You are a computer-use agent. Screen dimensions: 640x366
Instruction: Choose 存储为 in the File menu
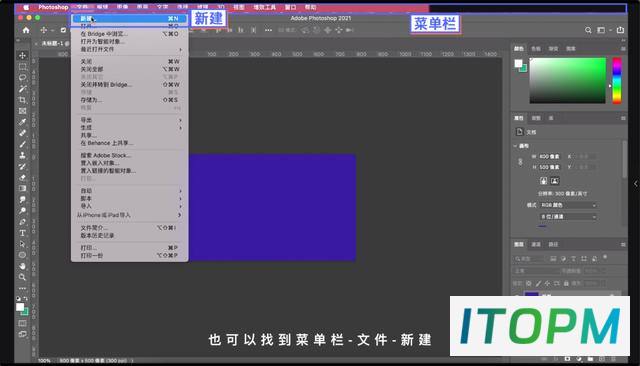coord(129,100)
